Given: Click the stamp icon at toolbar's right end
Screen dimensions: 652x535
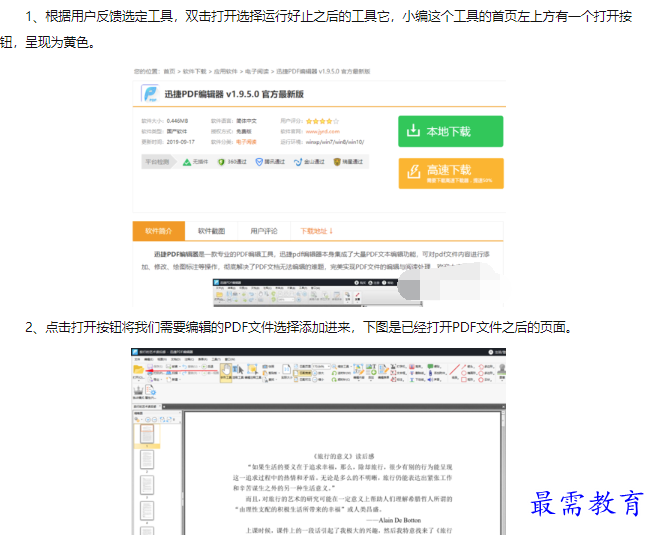Looking at the screenshot, I should pyautogui.click(x=501, y=369).
